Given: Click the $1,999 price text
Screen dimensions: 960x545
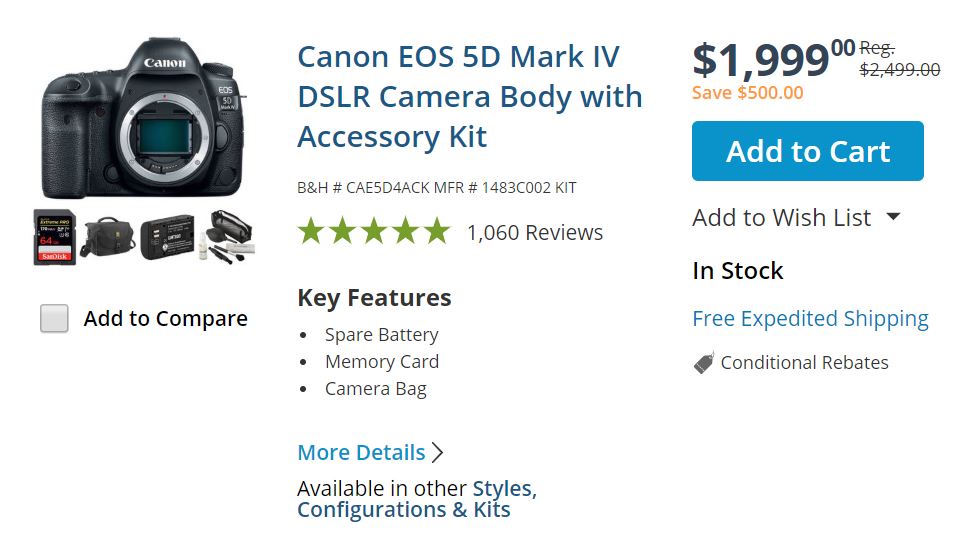Looking at the screenshot, I should 762,62.
